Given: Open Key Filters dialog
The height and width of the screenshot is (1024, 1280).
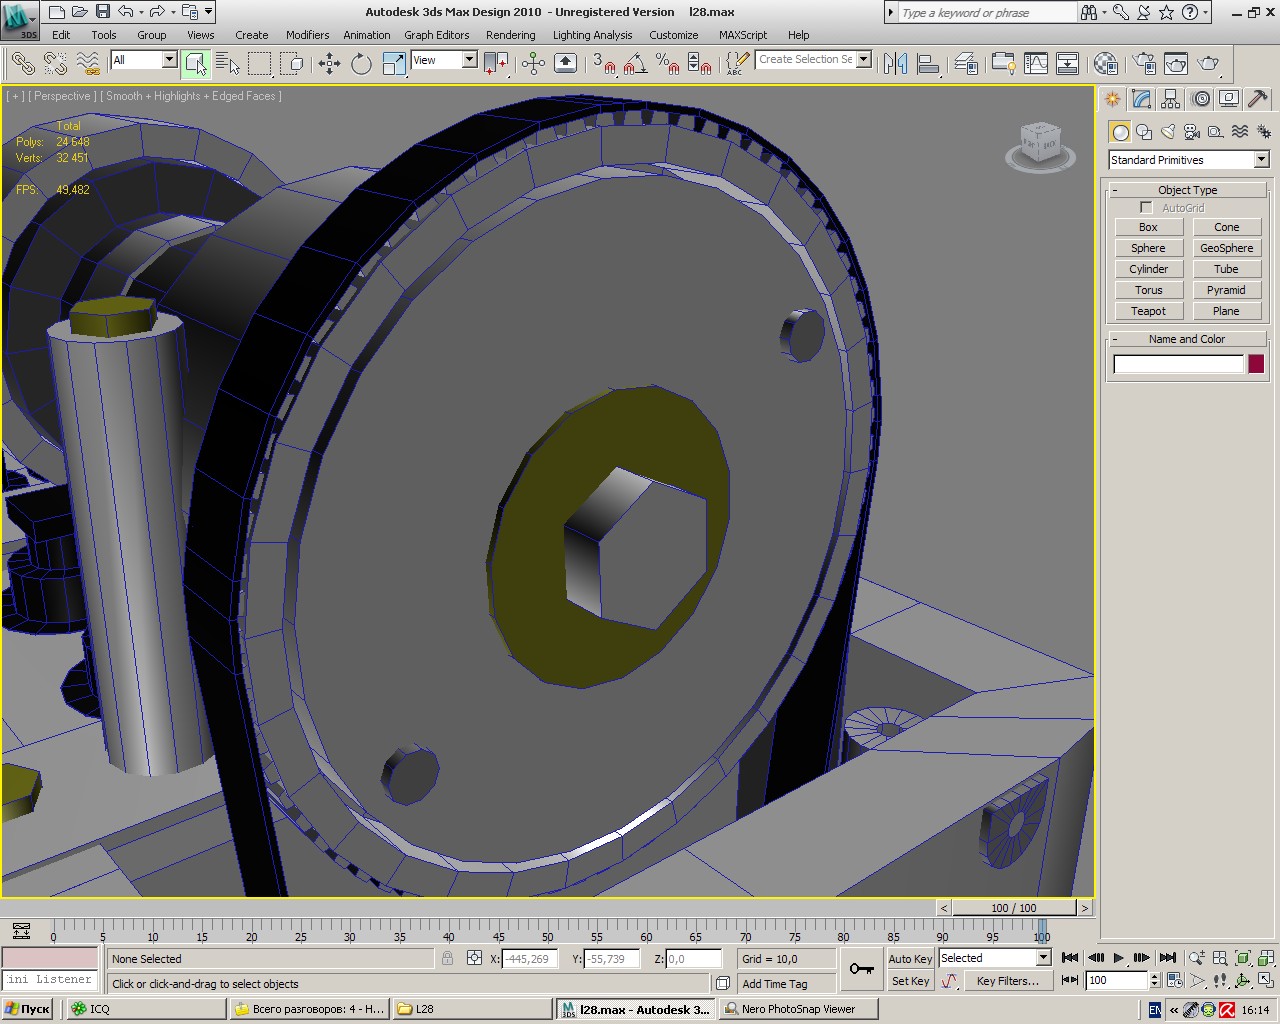Looking at the screenshot, I should [x=1007, y=981].
